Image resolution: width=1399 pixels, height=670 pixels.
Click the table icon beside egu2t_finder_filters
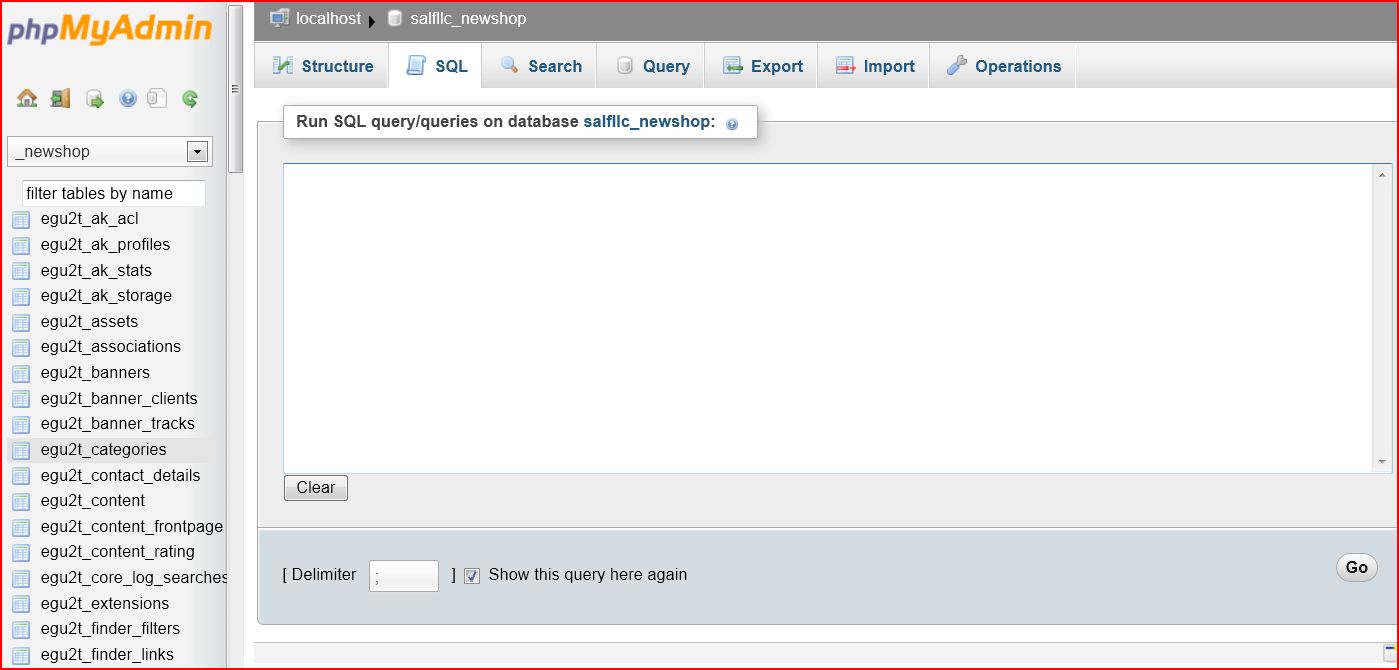21,629
